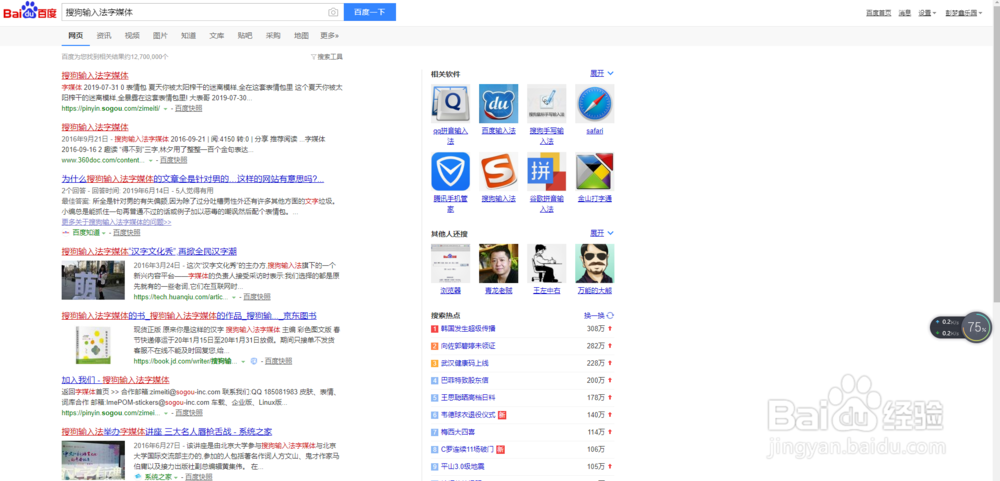Screen dimensions: 1000x481
Task: Open 百度快照 link for 360doc result
Action: tap(172, 160)
